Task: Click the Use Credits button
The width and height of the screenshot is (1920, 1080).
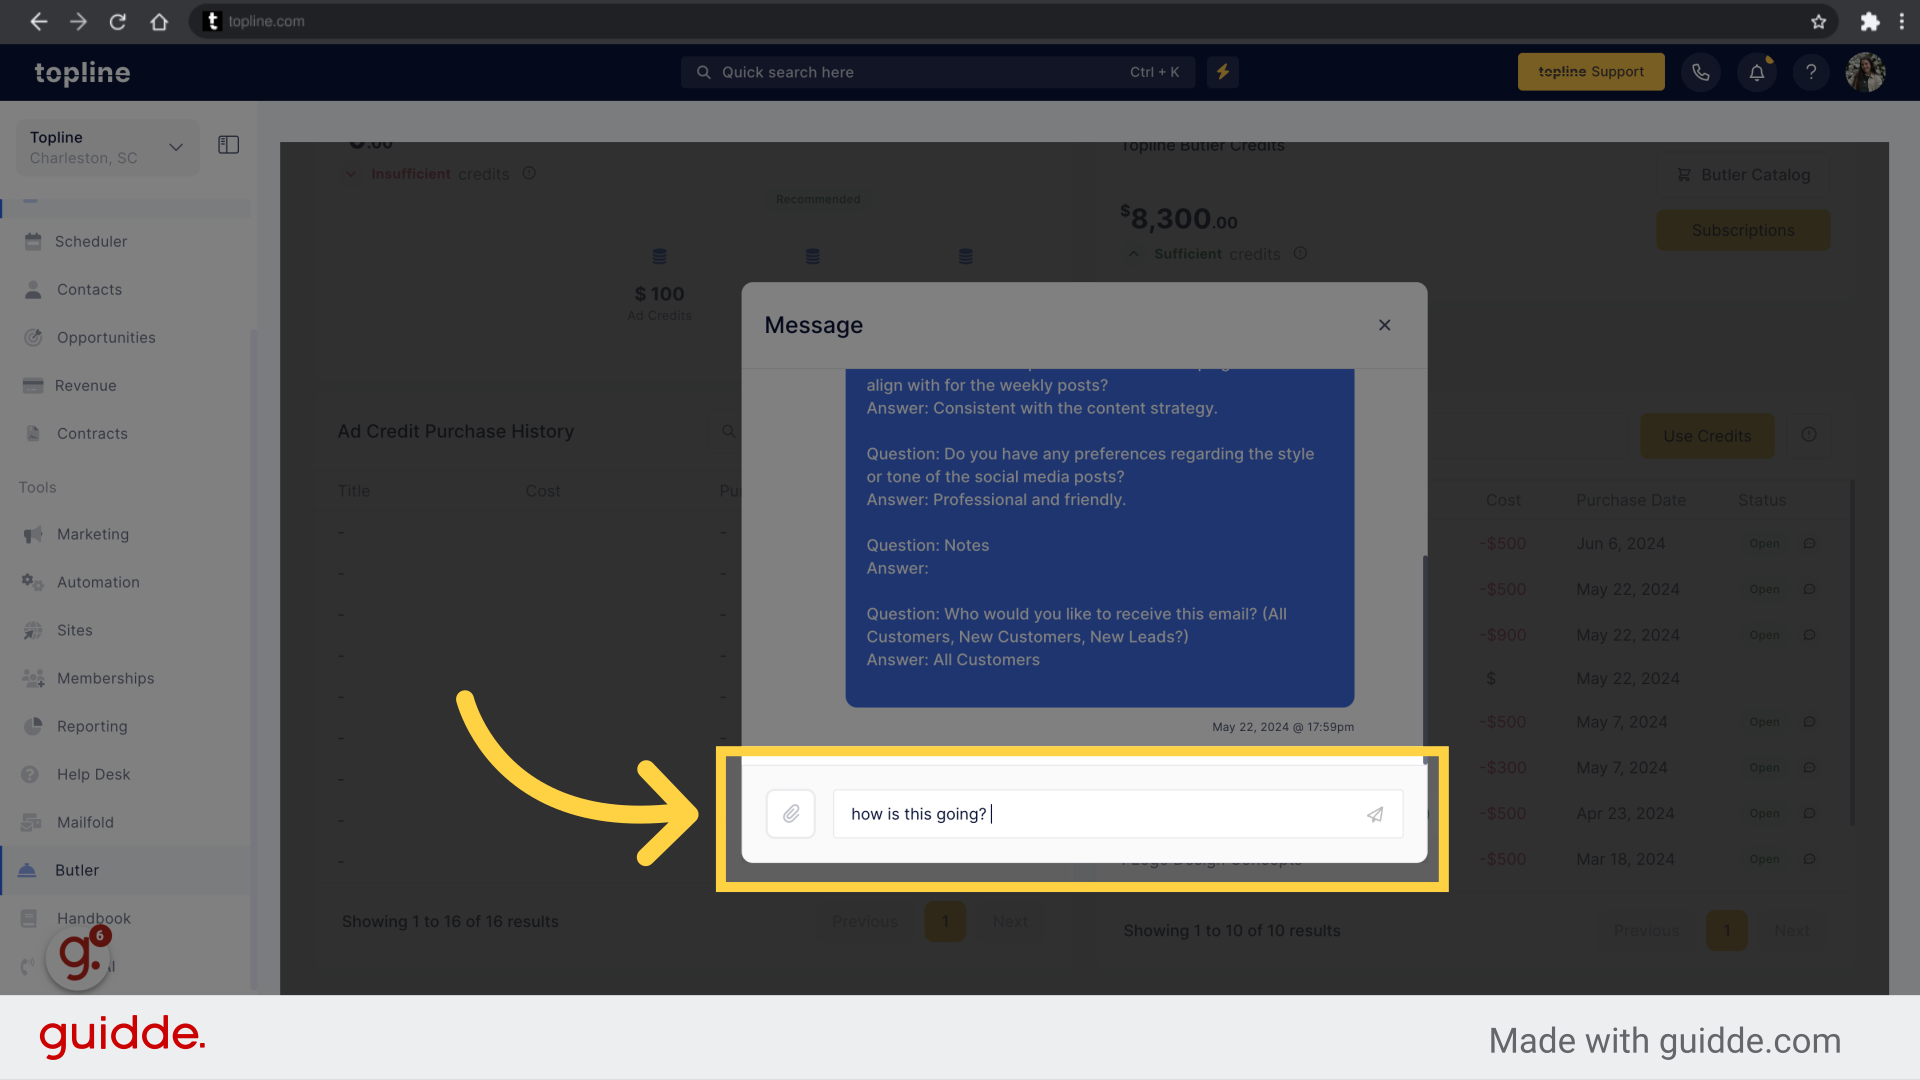Action: (1707, 436)
